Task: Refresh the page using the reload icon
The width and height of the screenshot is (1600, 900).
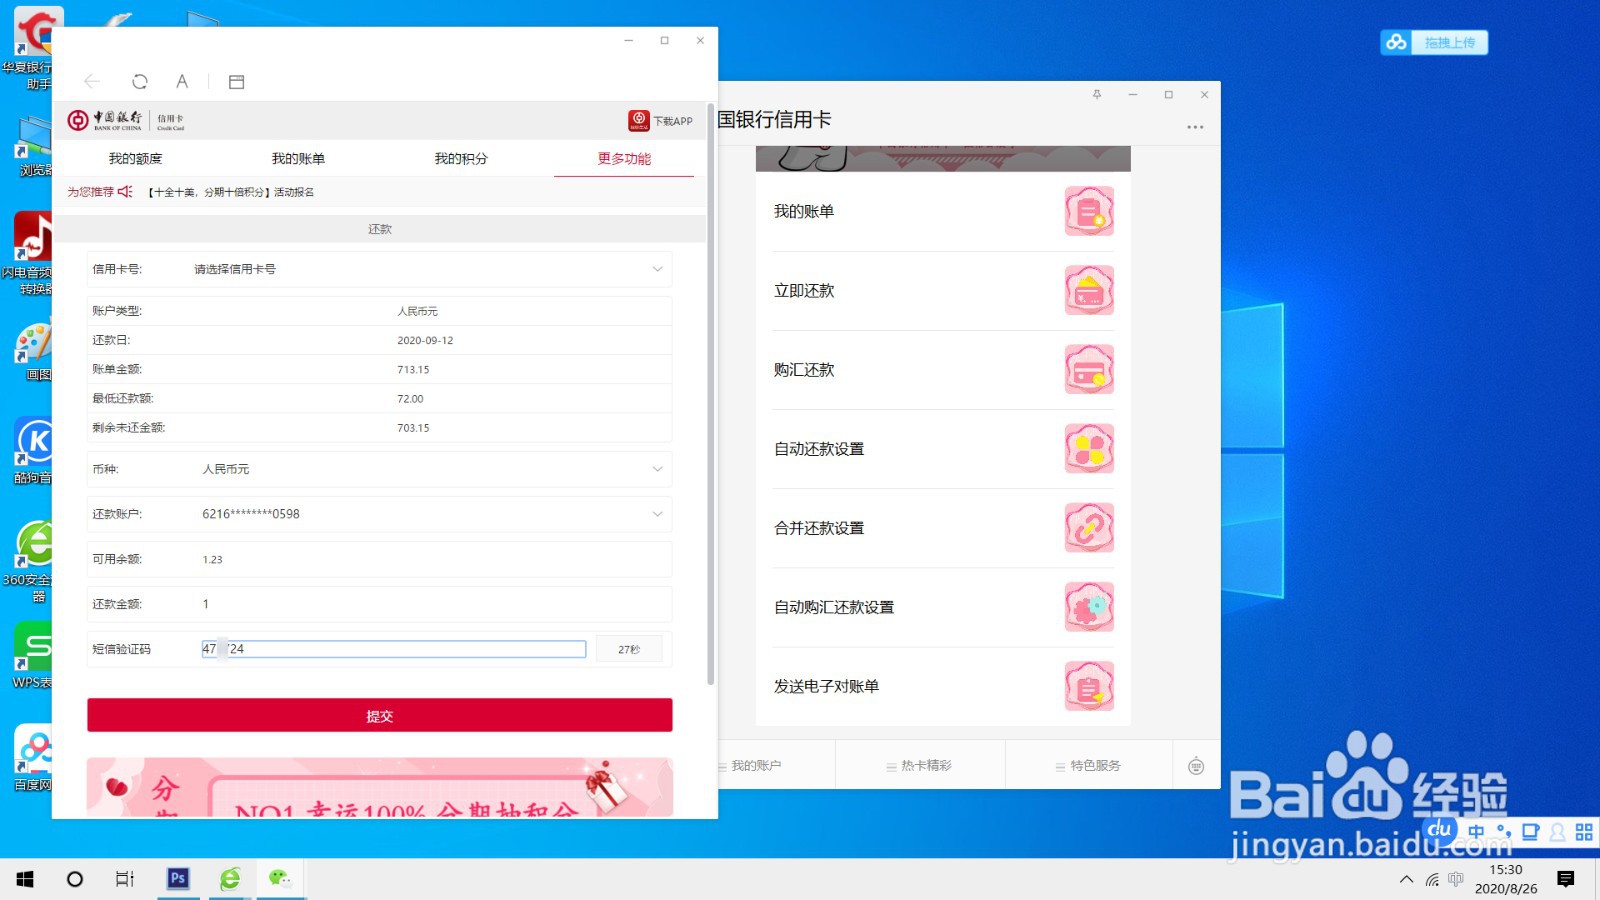Action: [x=140, y=81]
